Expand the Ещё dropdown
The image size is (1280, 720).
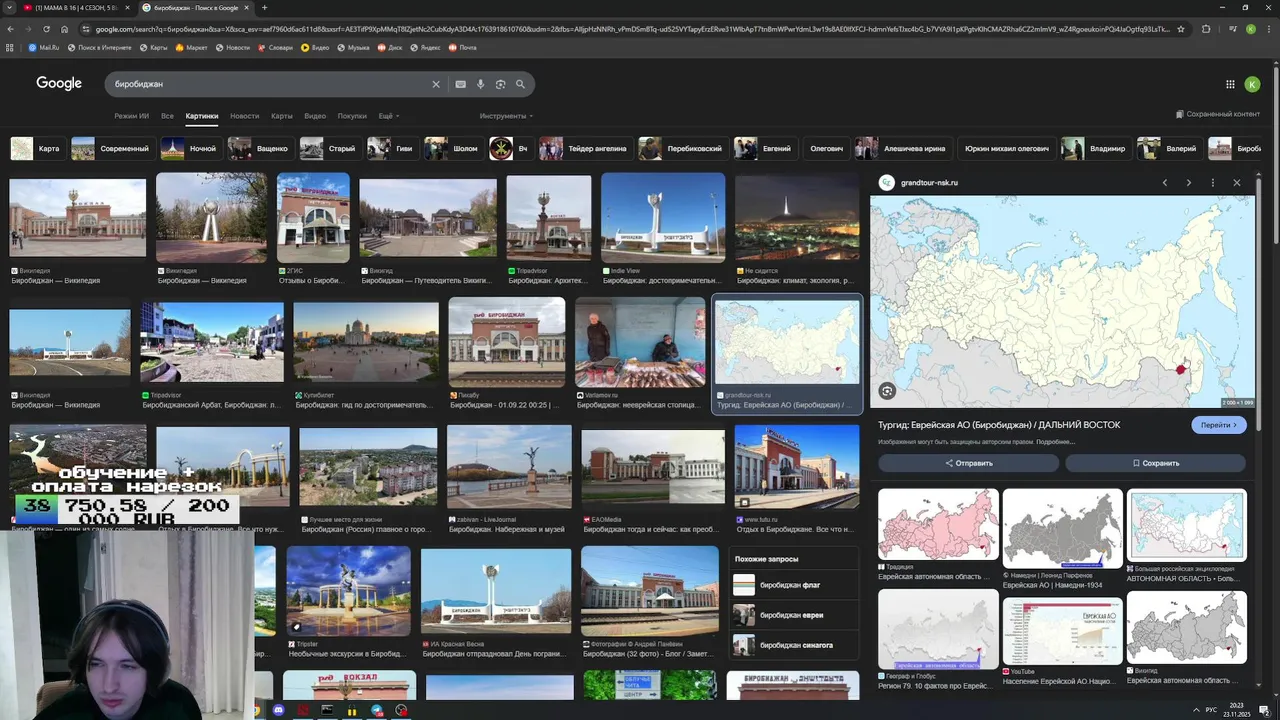(x=388, y=116)
